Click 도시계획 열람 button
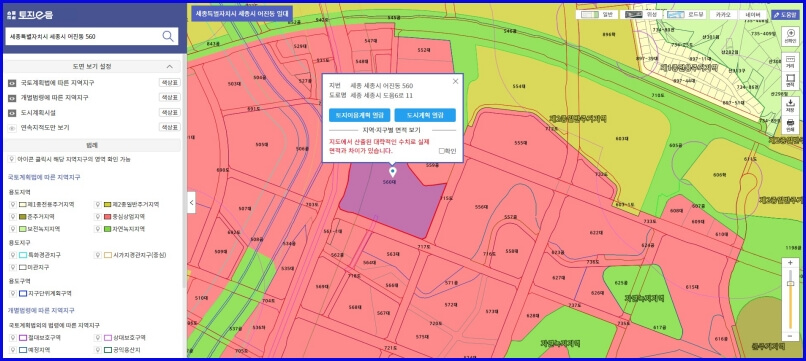This screenshot has width=806, height=361. coord(425,115)
